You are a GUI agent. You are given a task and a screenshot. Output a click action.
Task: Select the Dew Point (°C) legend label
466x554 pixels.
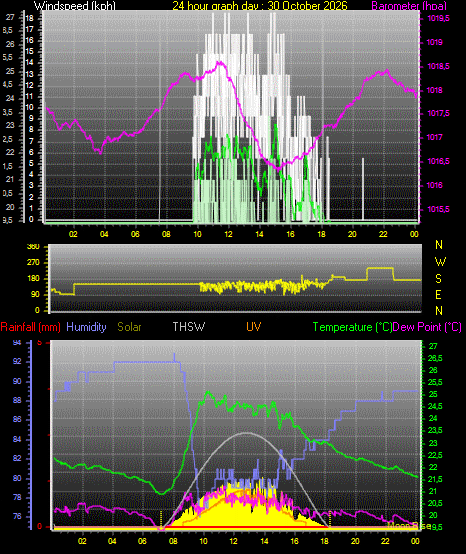coord(427,327)
